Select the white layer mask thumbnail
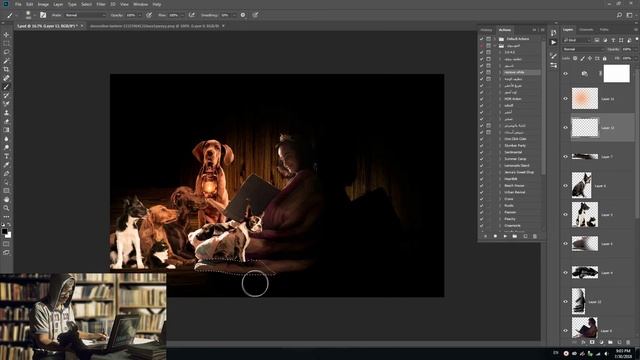 (616, 74)
